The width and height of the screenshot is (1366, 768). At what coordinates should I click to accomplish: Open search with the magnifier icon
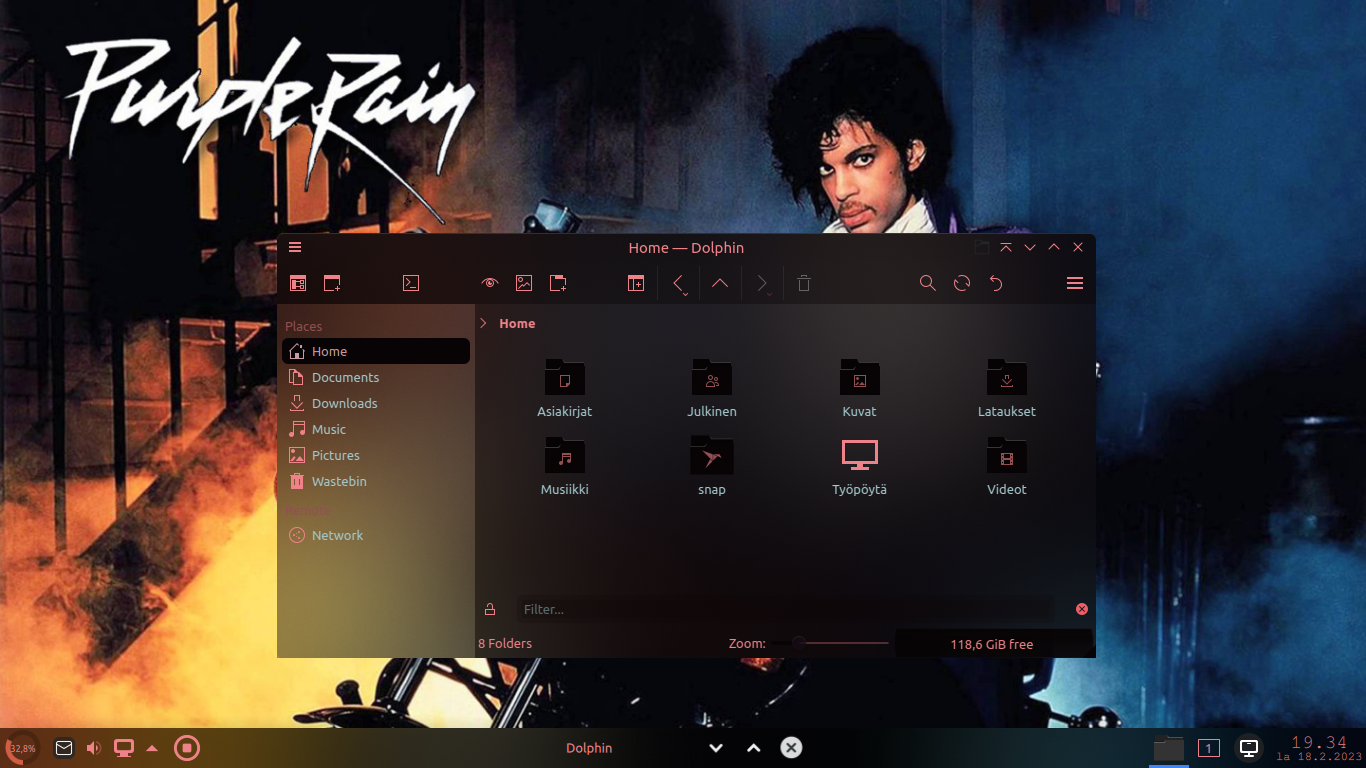click(928, 283)
